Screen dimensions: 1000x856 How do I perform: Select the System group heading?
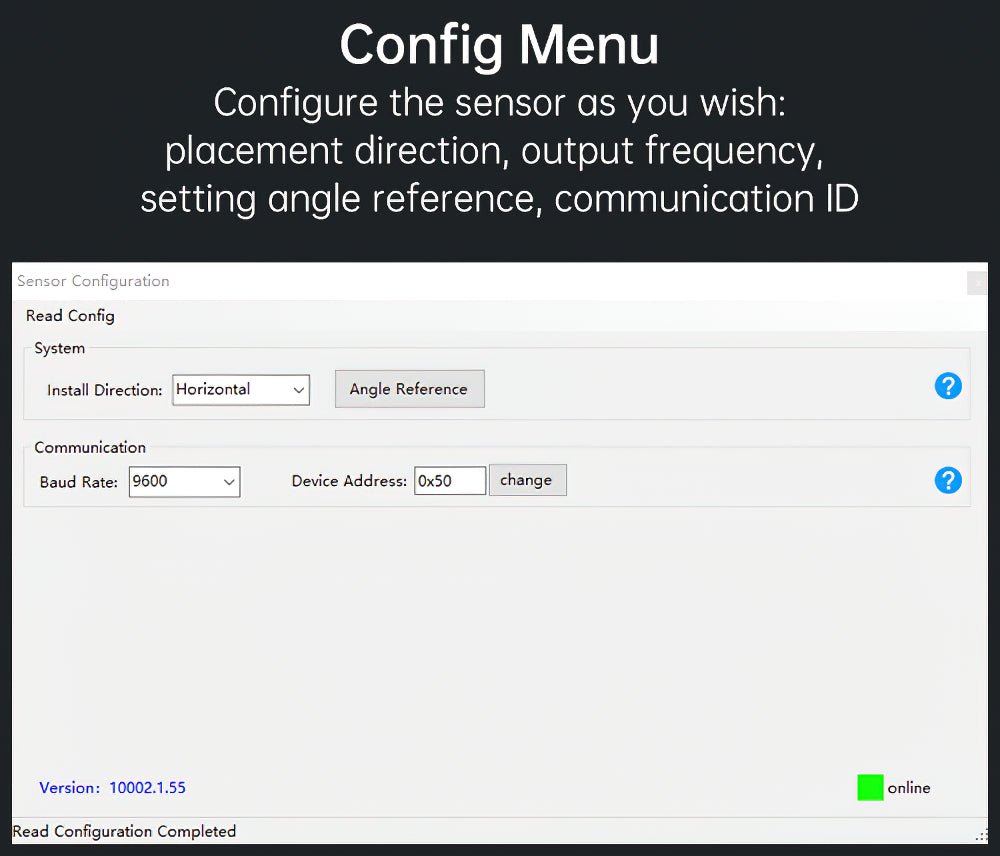point(59,349)
